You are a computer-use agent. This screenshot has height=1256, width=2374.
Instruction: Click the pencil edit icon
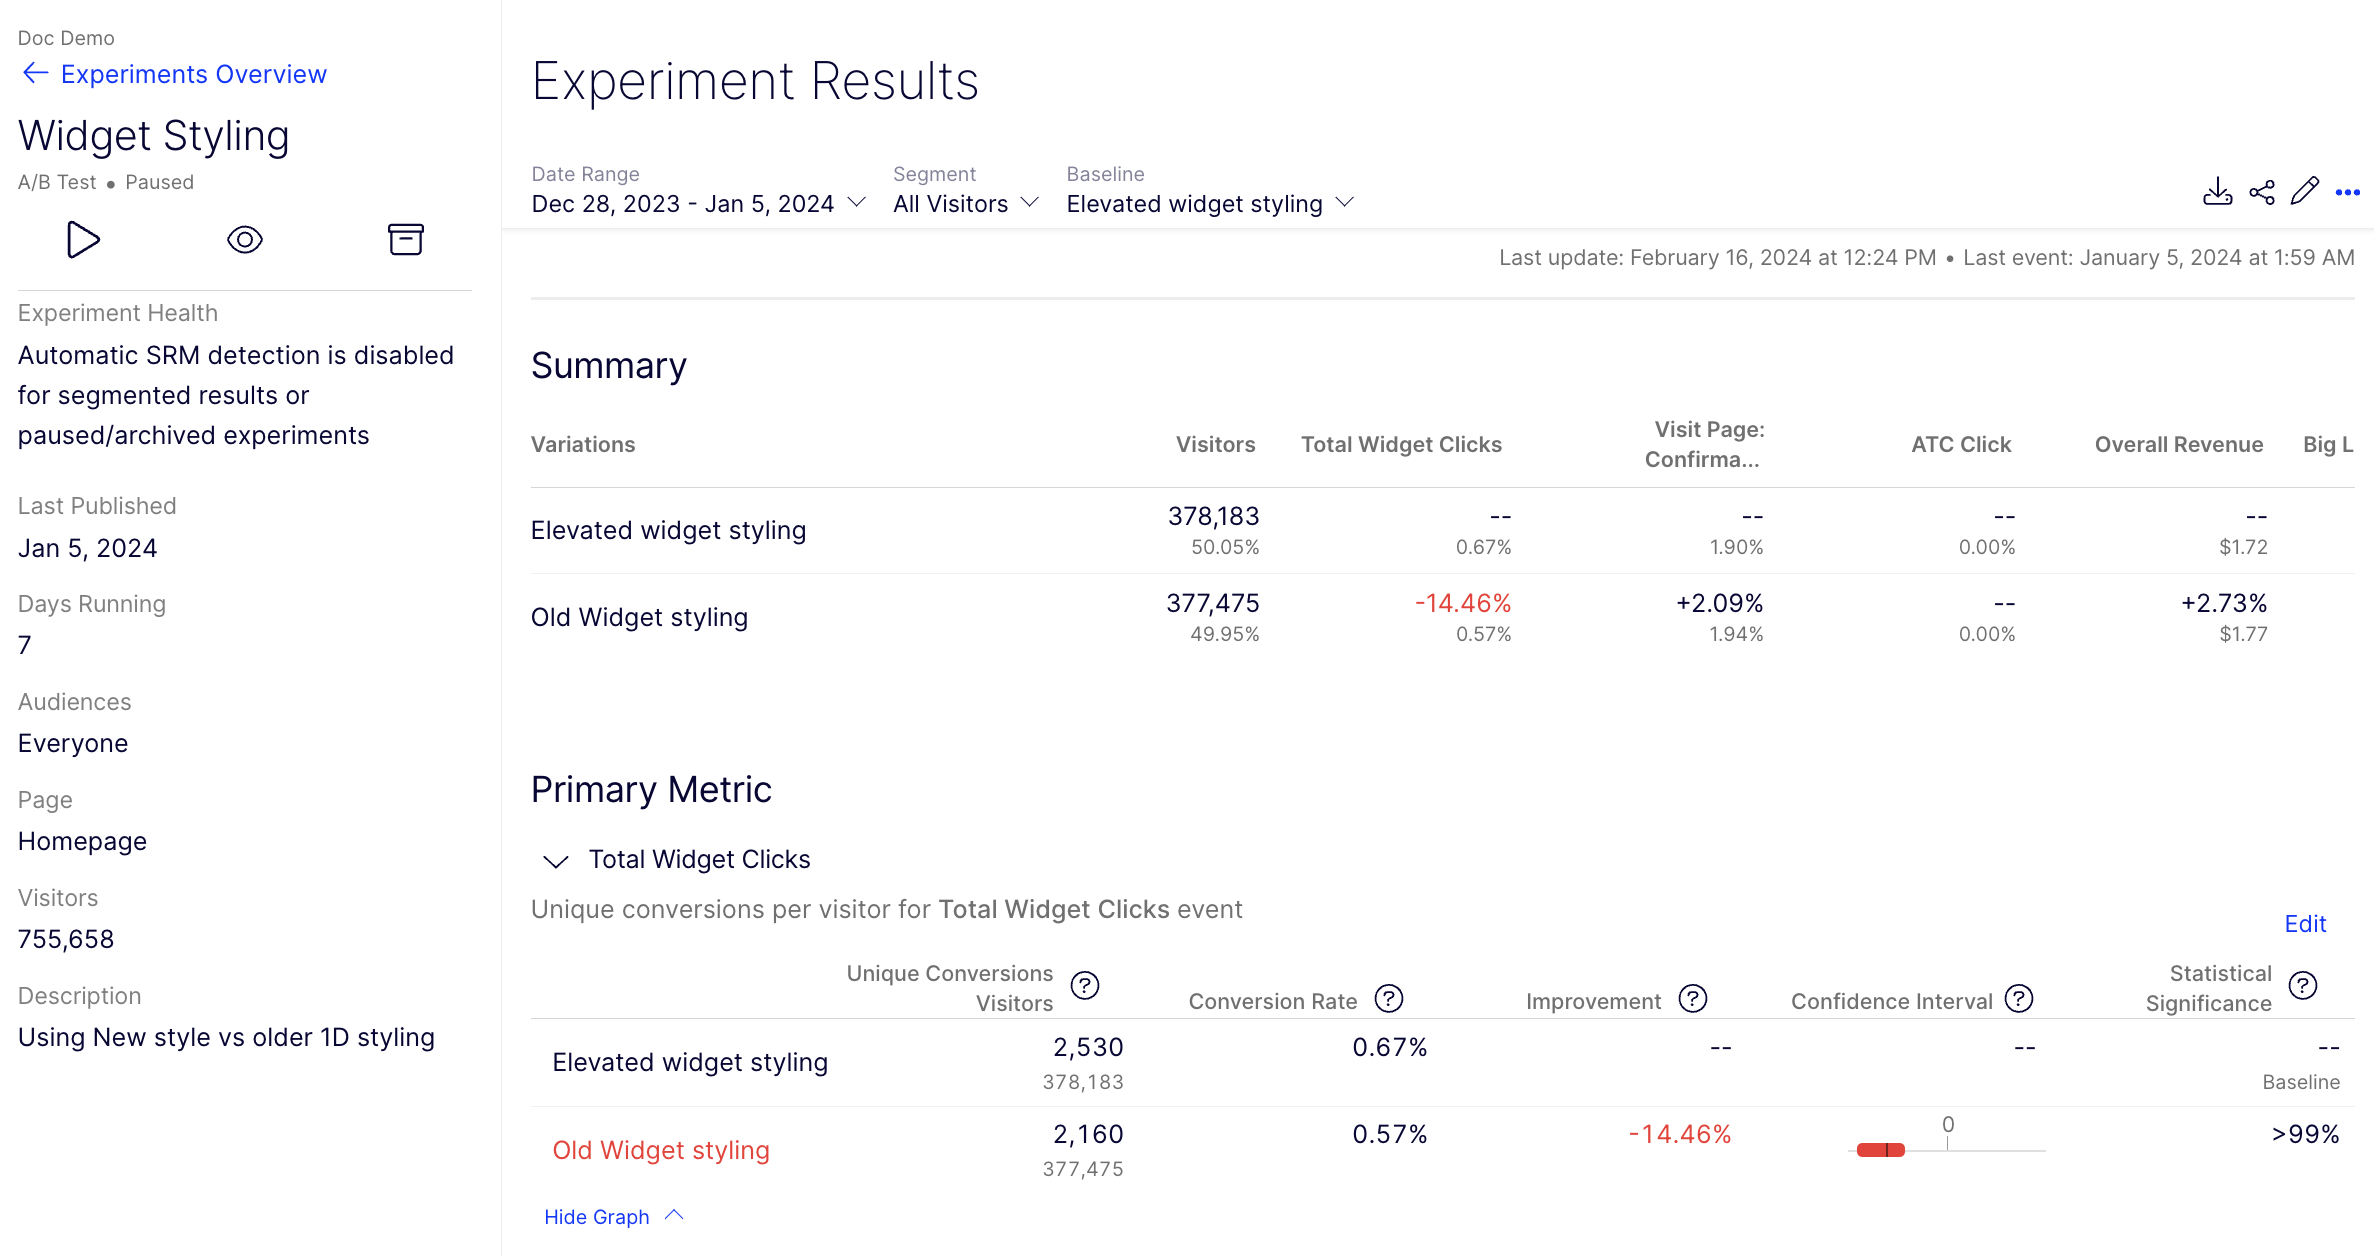2304,191
